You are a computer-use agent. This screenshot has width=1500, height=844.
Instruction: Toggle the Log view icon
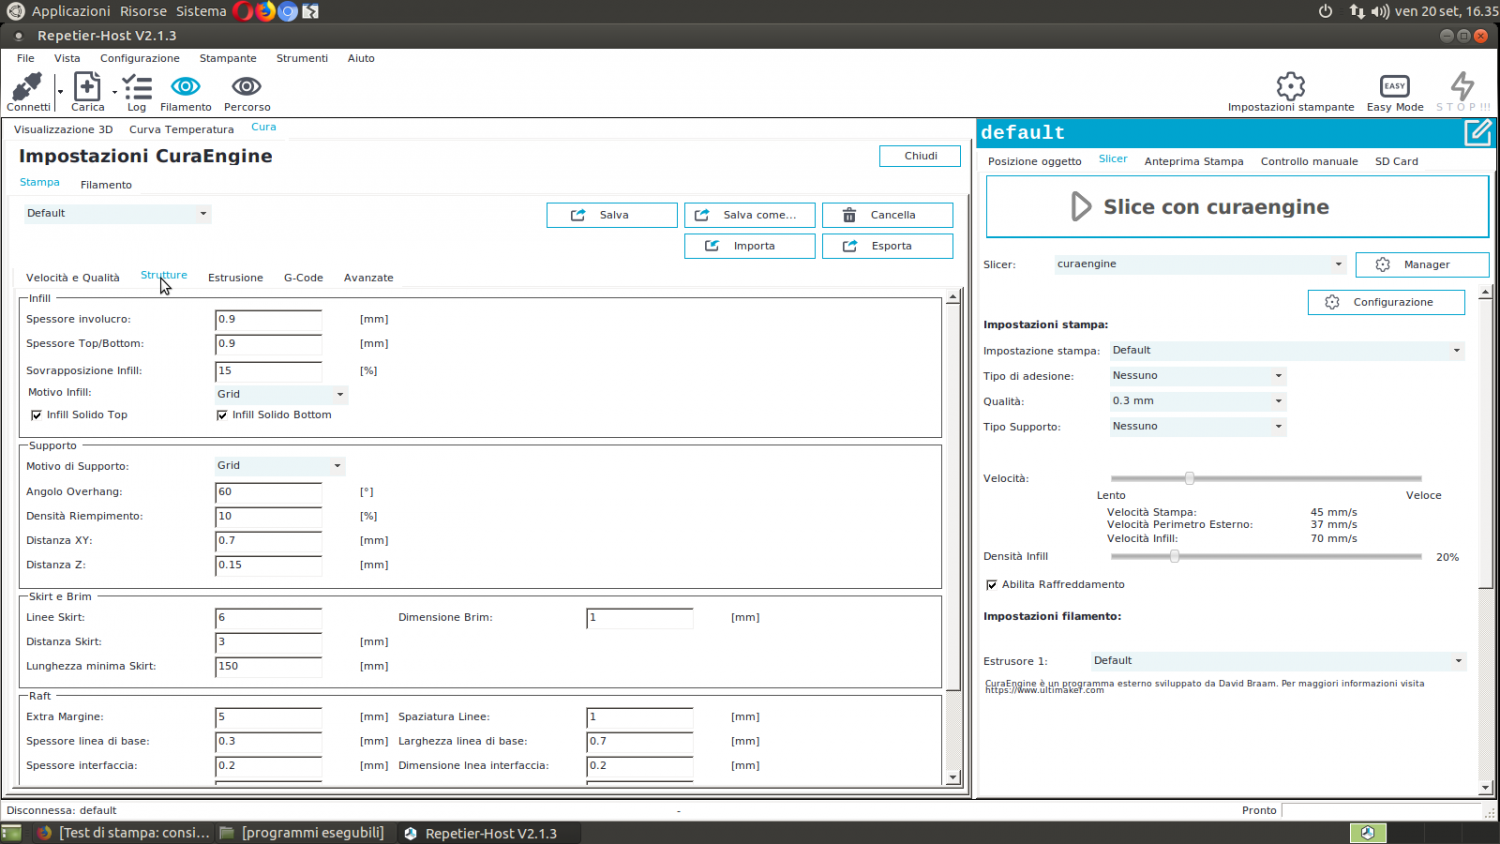point(137,87)
